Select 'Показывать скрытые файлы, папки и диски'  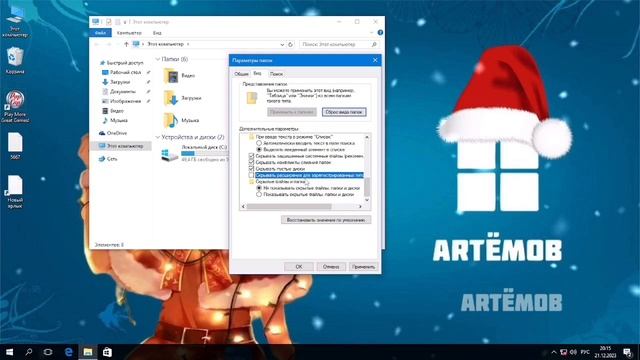(259, 195)
